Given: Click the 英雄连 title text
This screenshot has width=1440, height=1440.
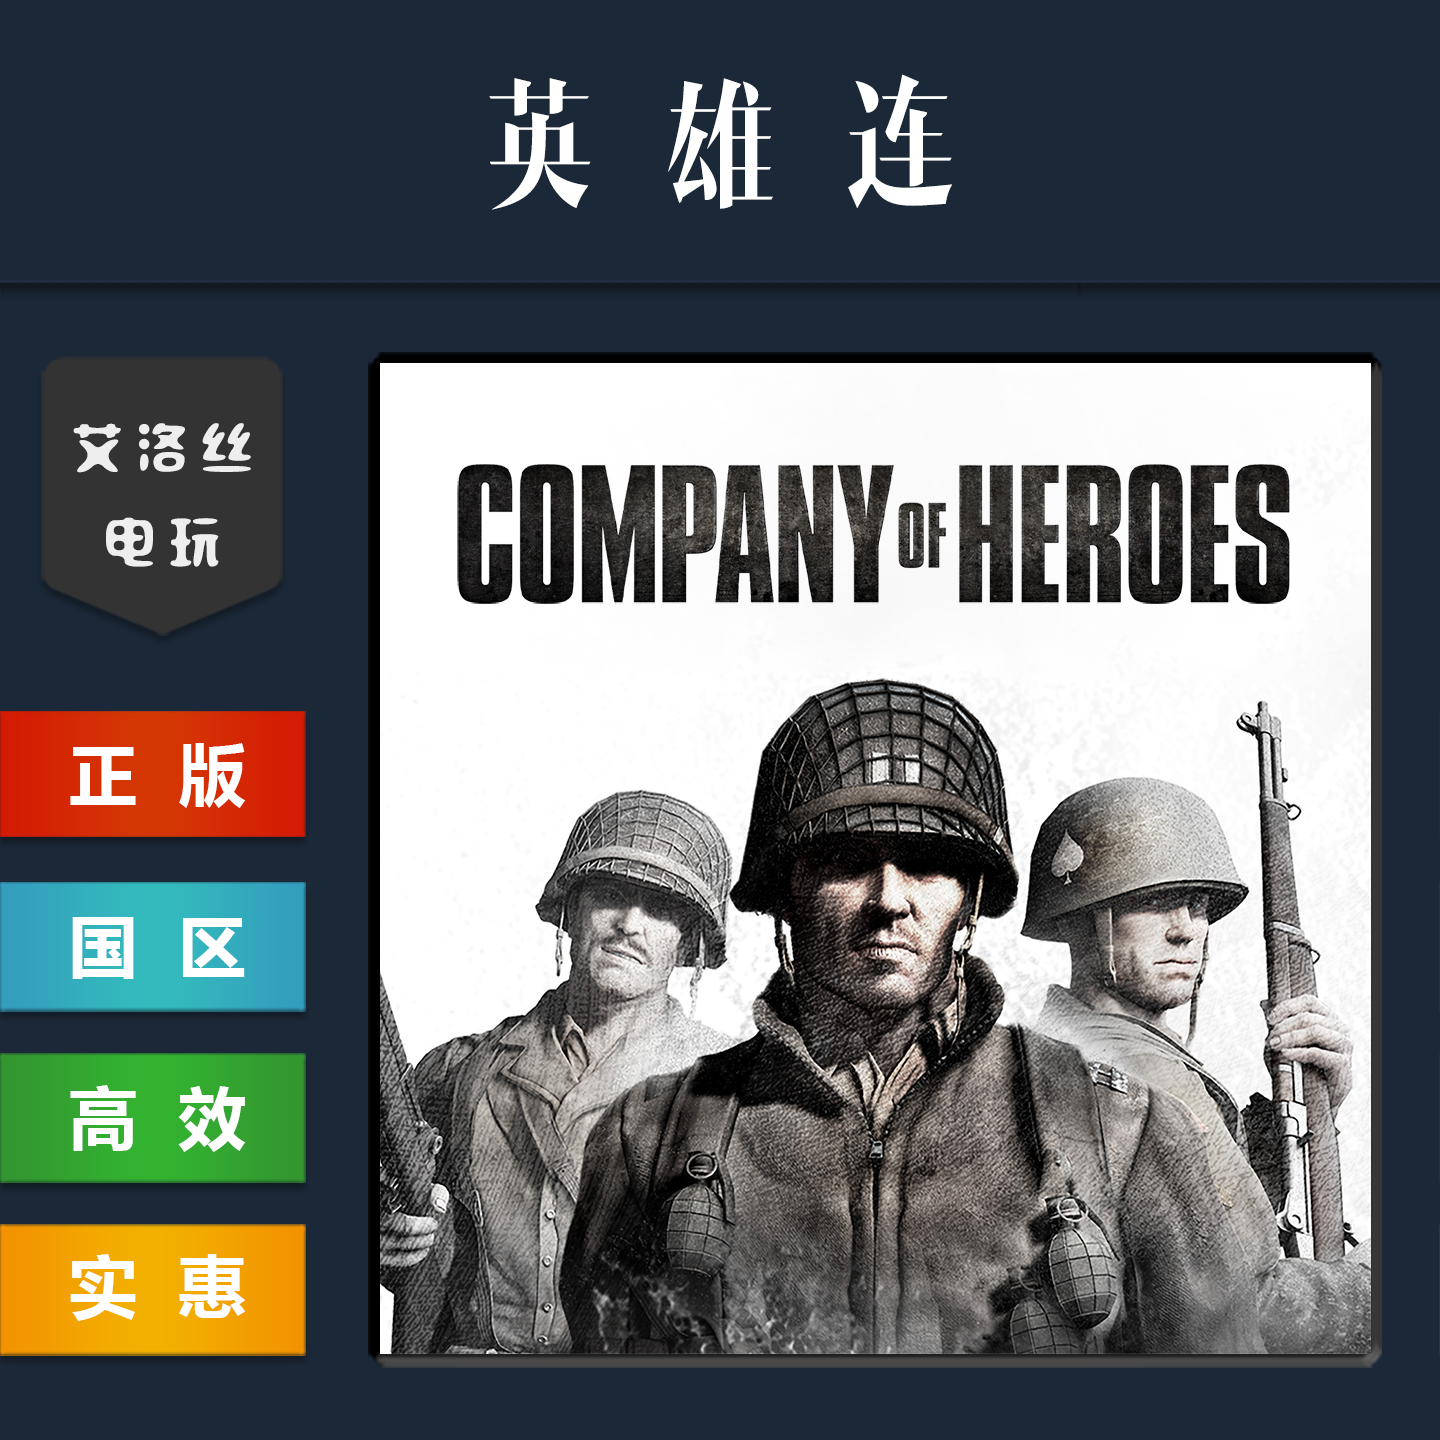Looking at the screenshot, I should [x=720, y=142].
